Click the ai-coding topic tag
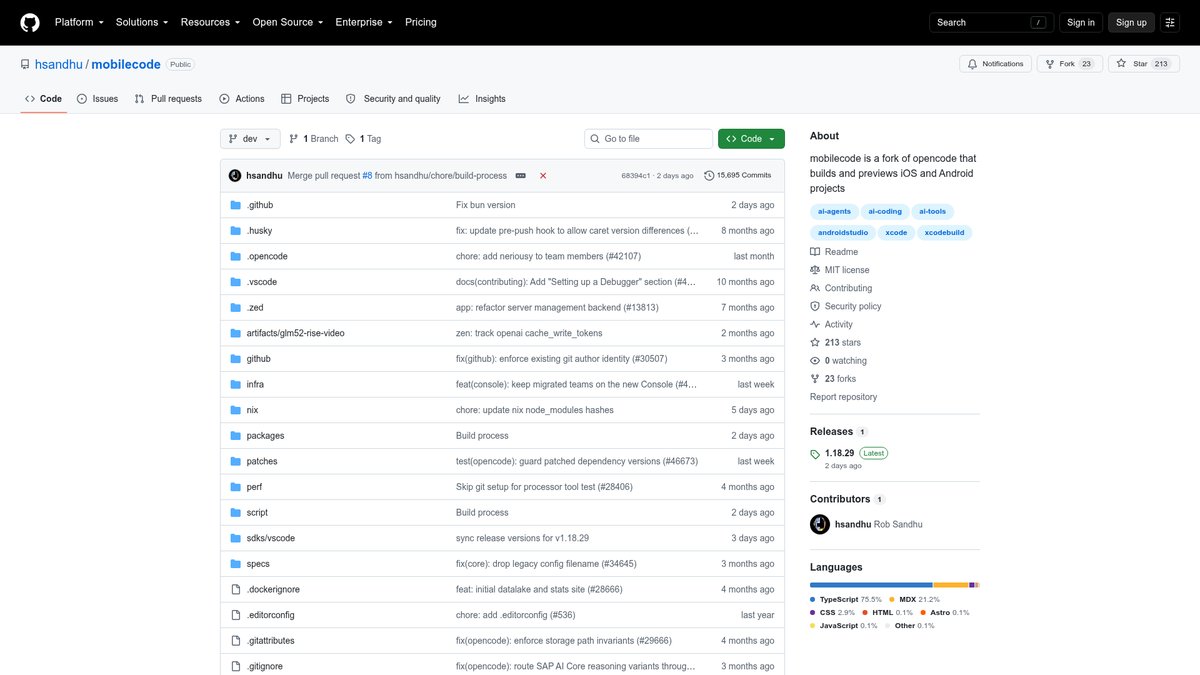Image resolution: width=1200 pixels, height=675 pixels. [x=885, y=211]
